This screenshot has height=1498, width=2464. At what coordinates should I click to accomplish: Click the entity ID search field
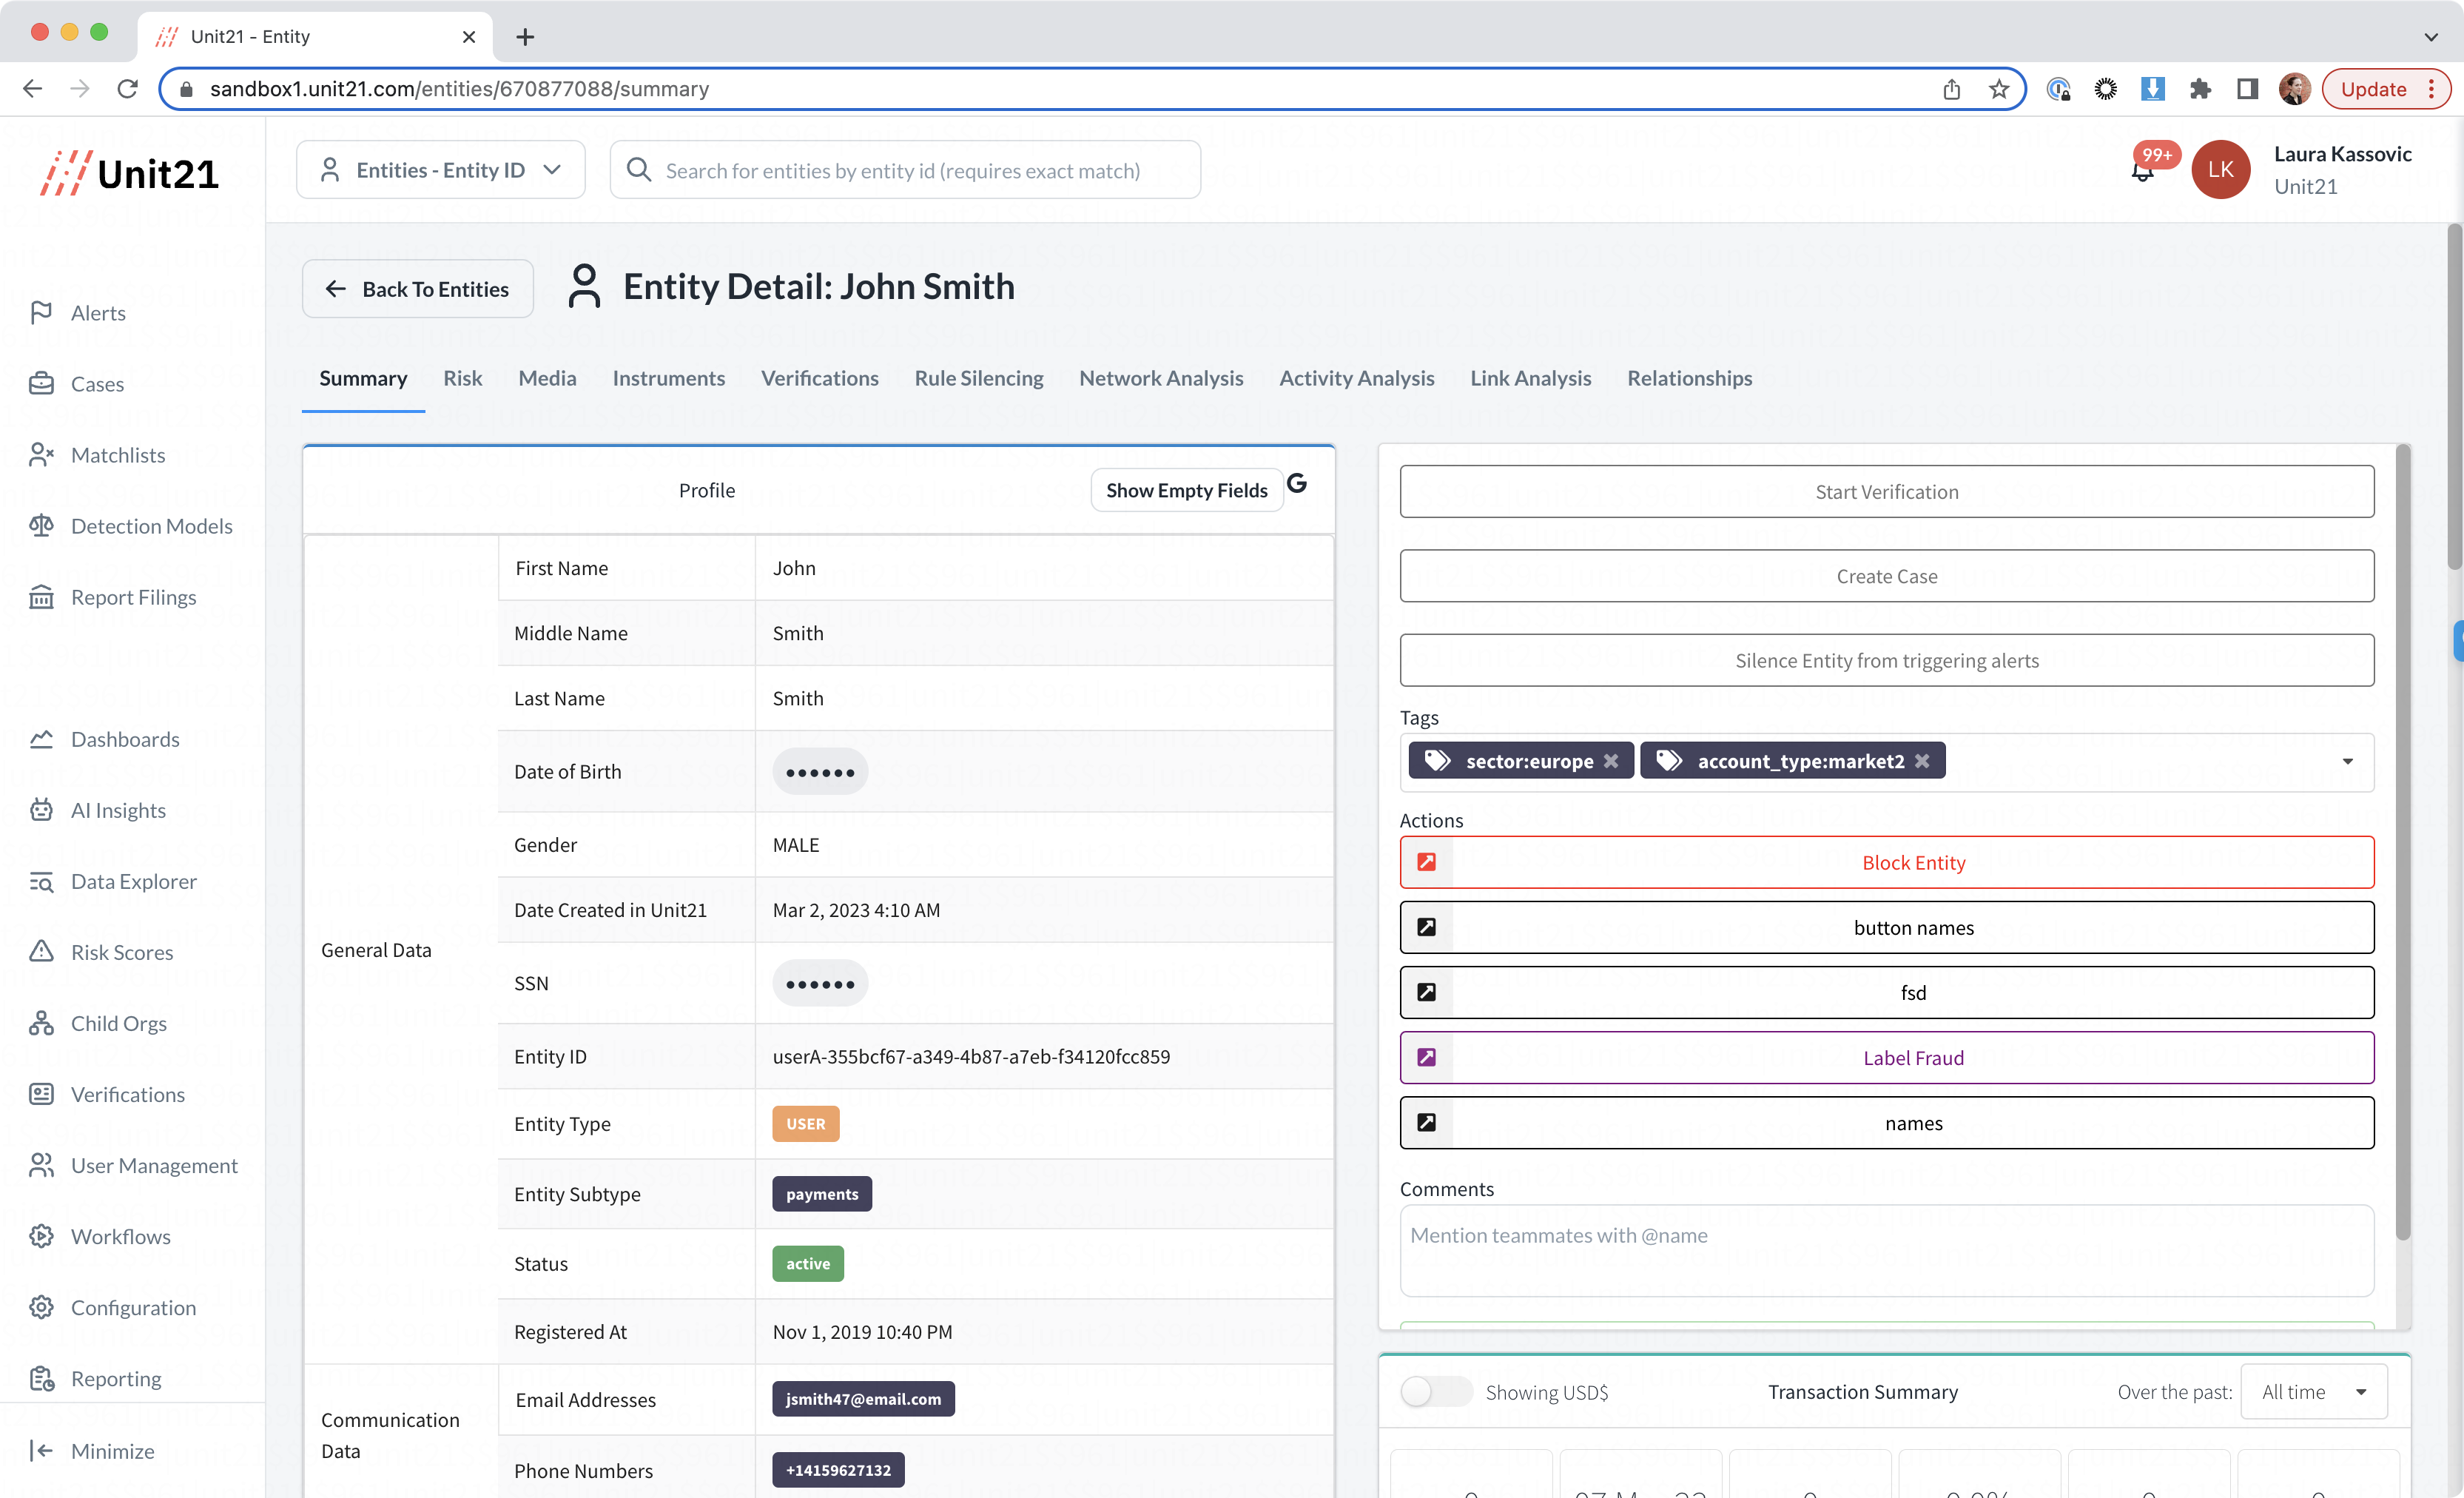(903, 171)
